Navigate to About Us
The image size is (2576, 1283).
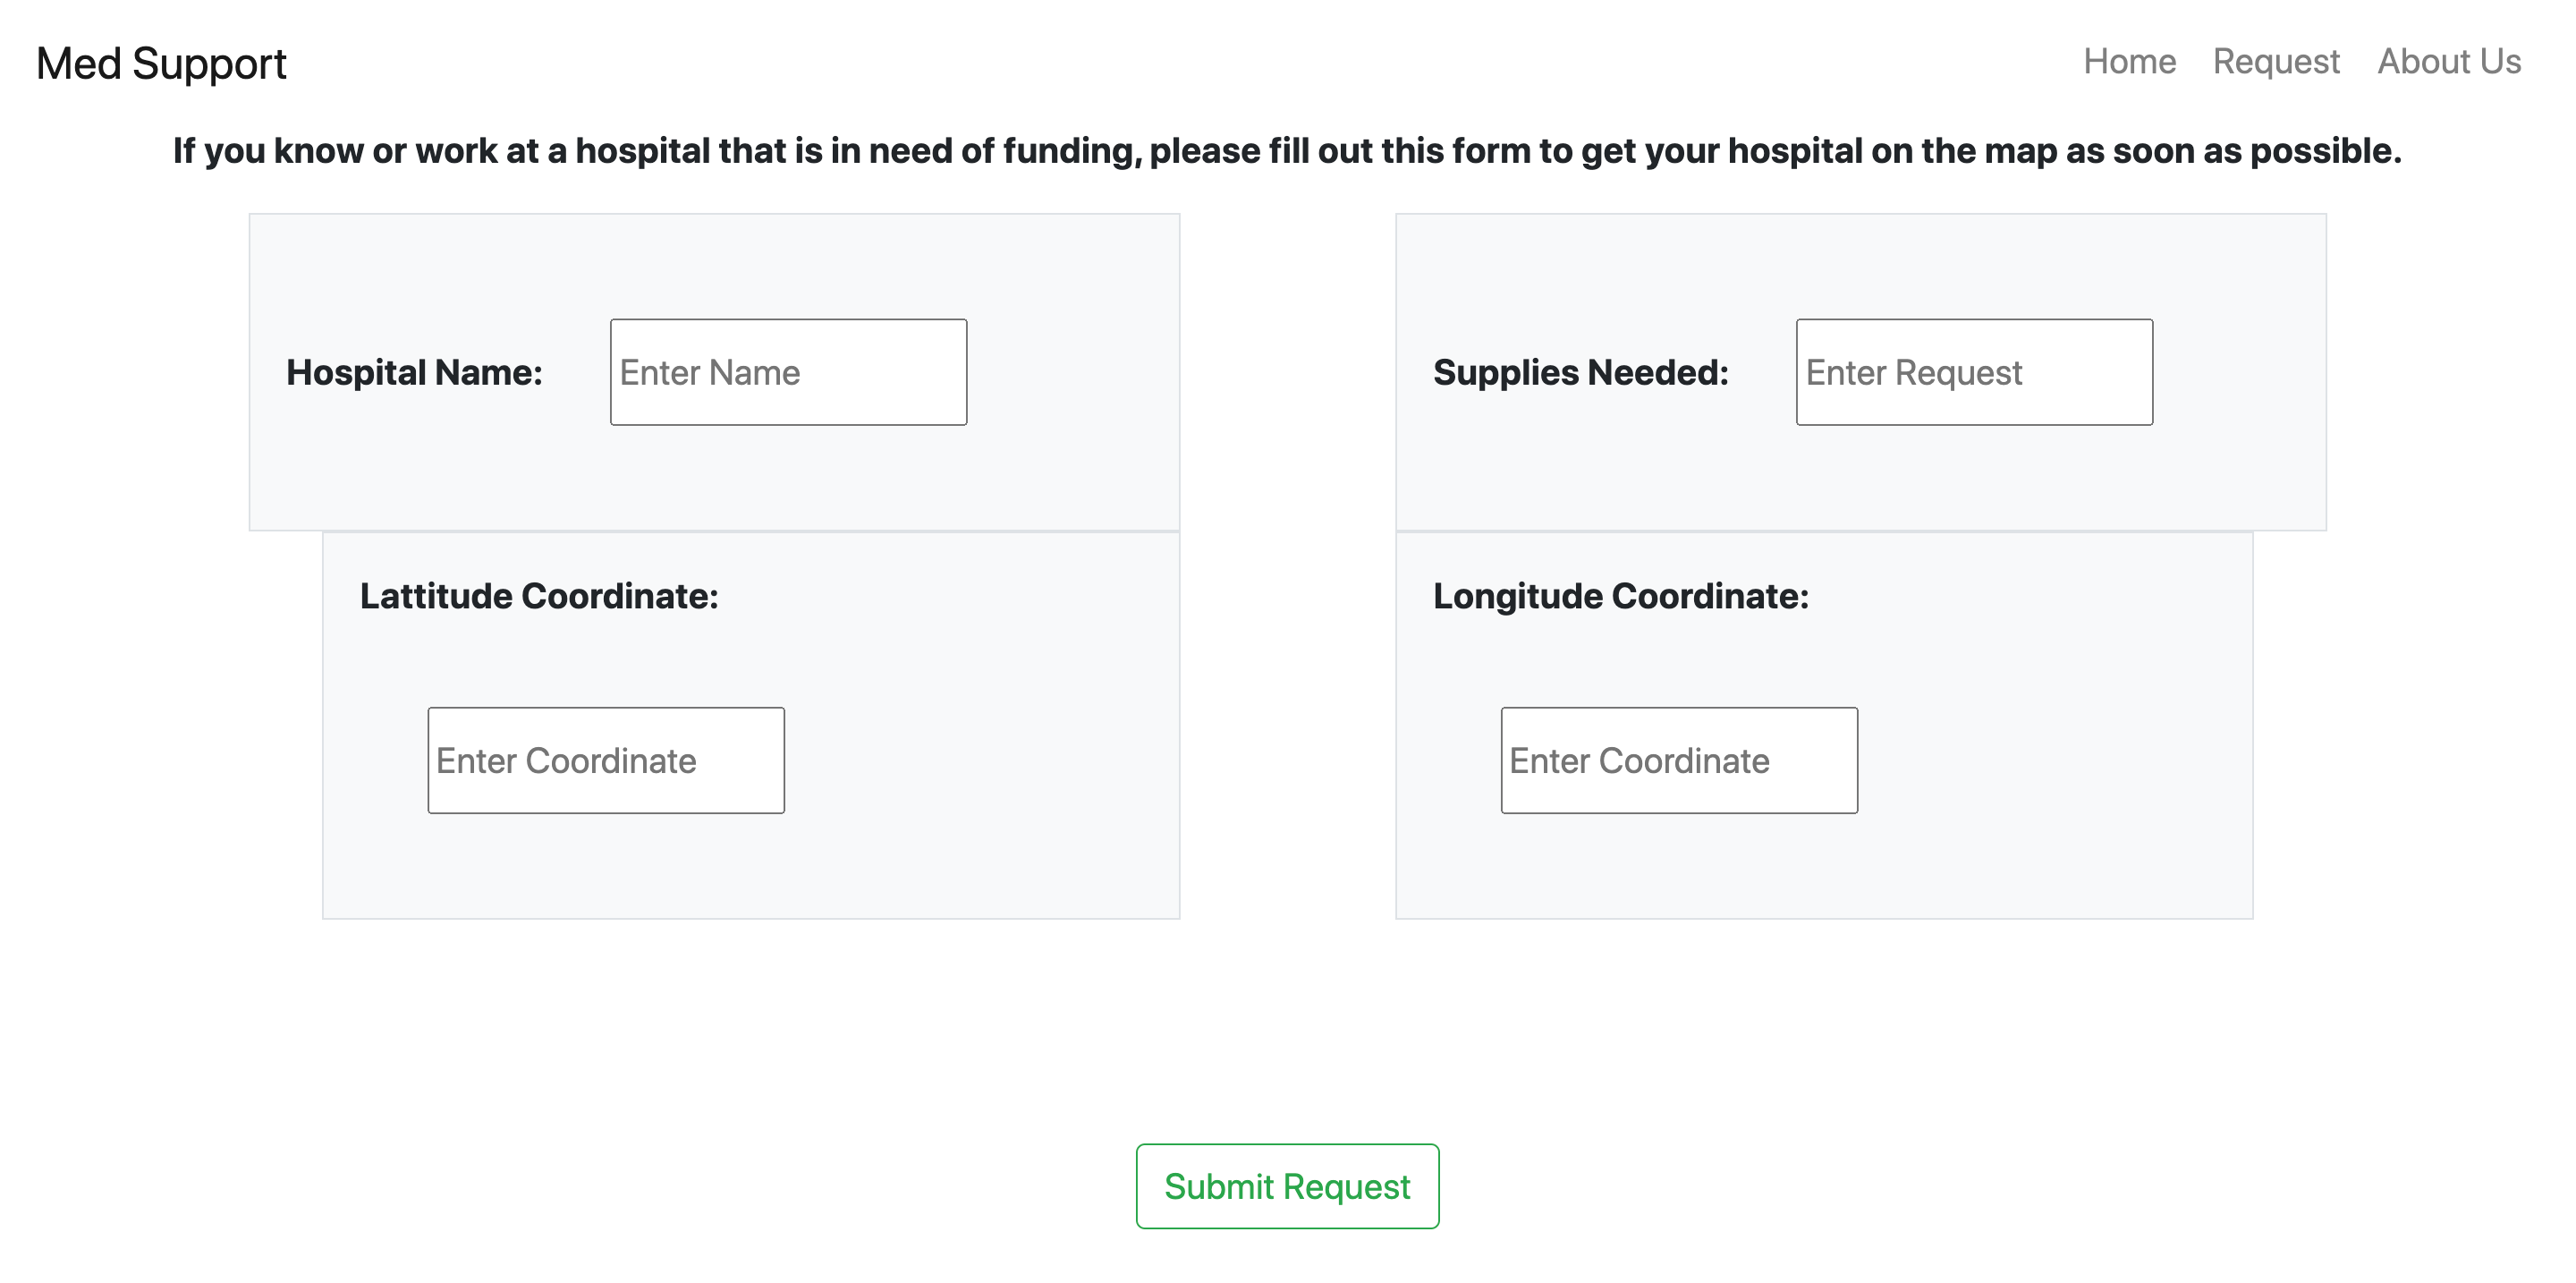coord(2448,62)
